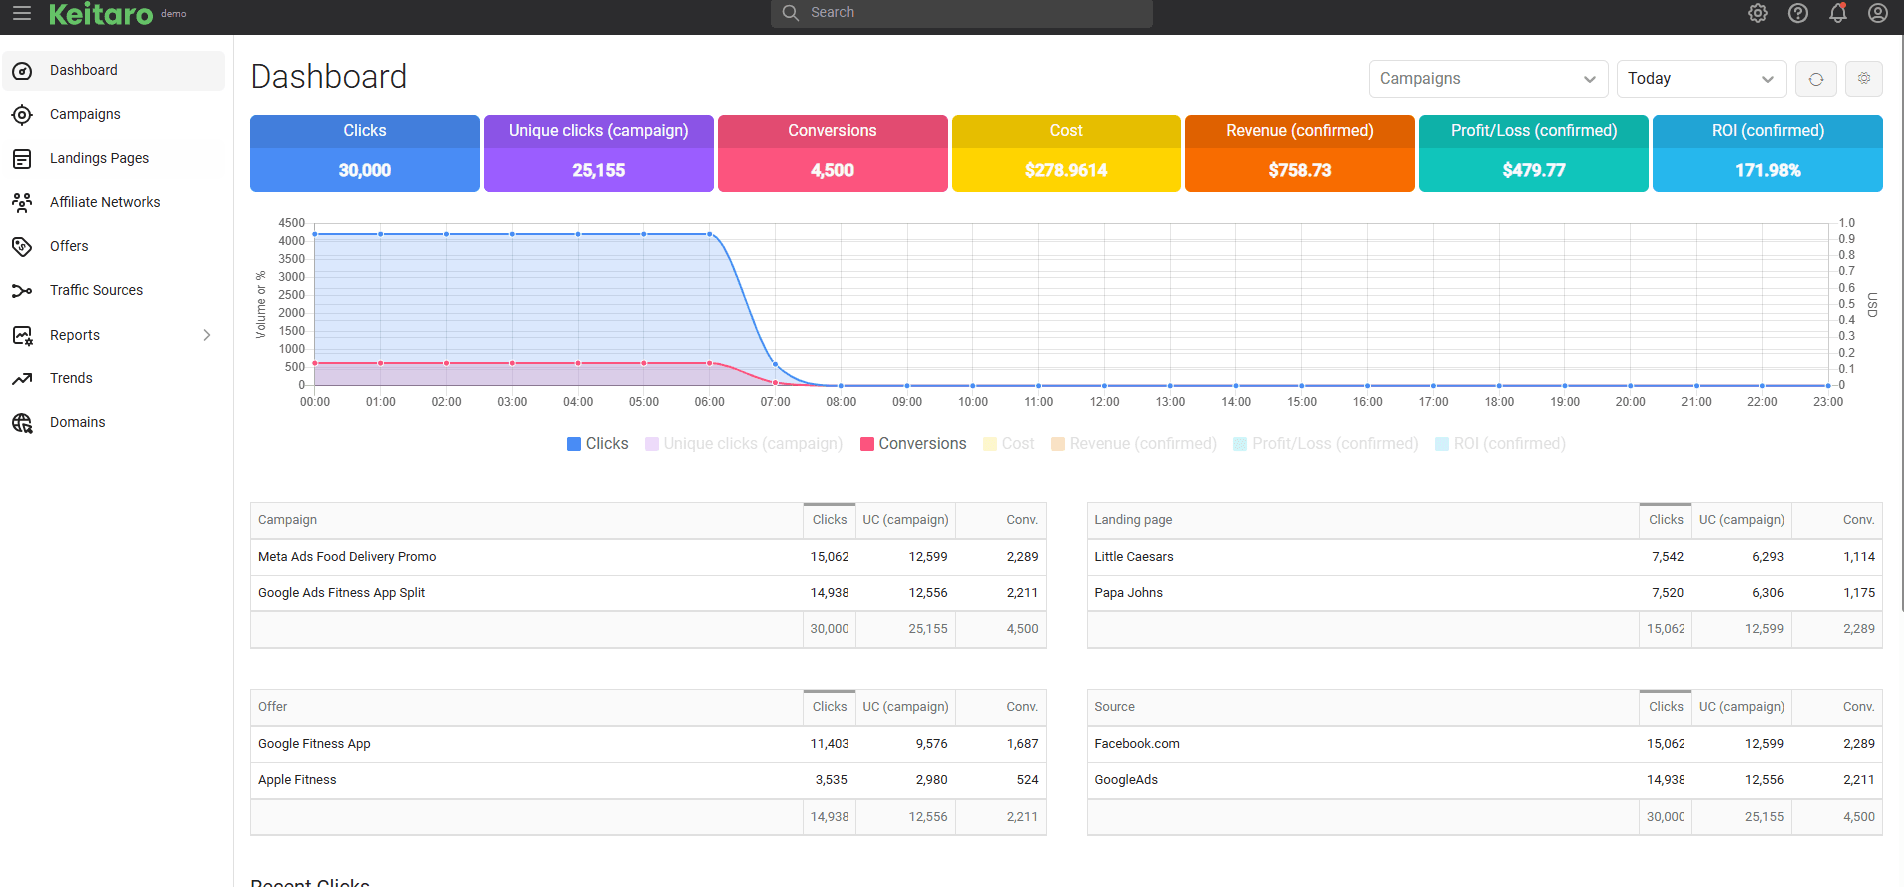The image size is (1904, 887).
Task: Open Meta Ads Food Delivery Promo campaign
Action: (347, 557)
